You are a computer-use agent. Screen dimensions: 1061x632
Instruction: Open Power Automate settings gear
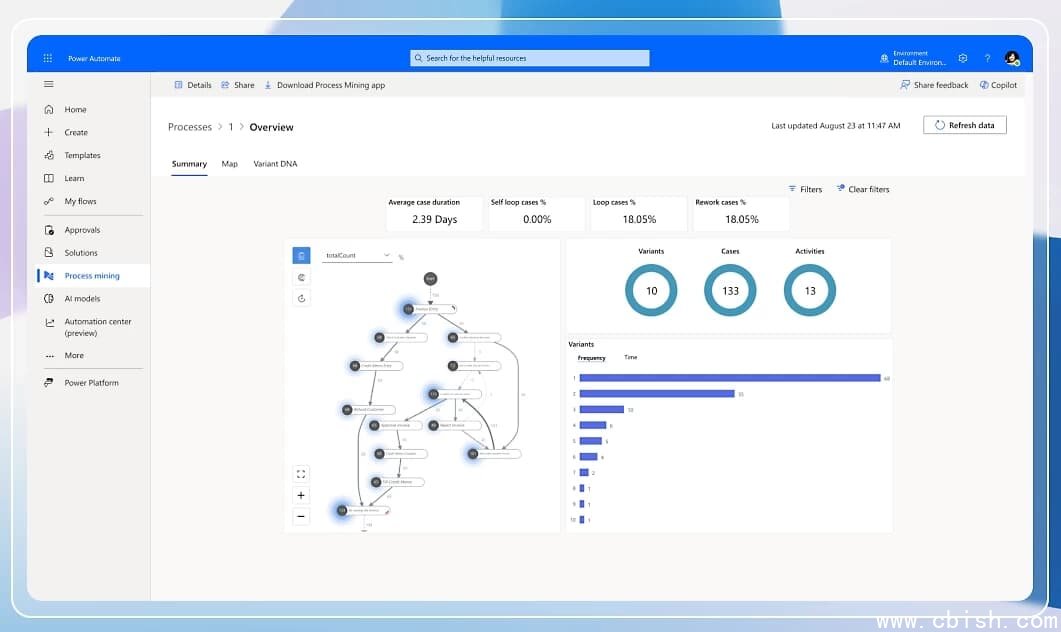962,58
